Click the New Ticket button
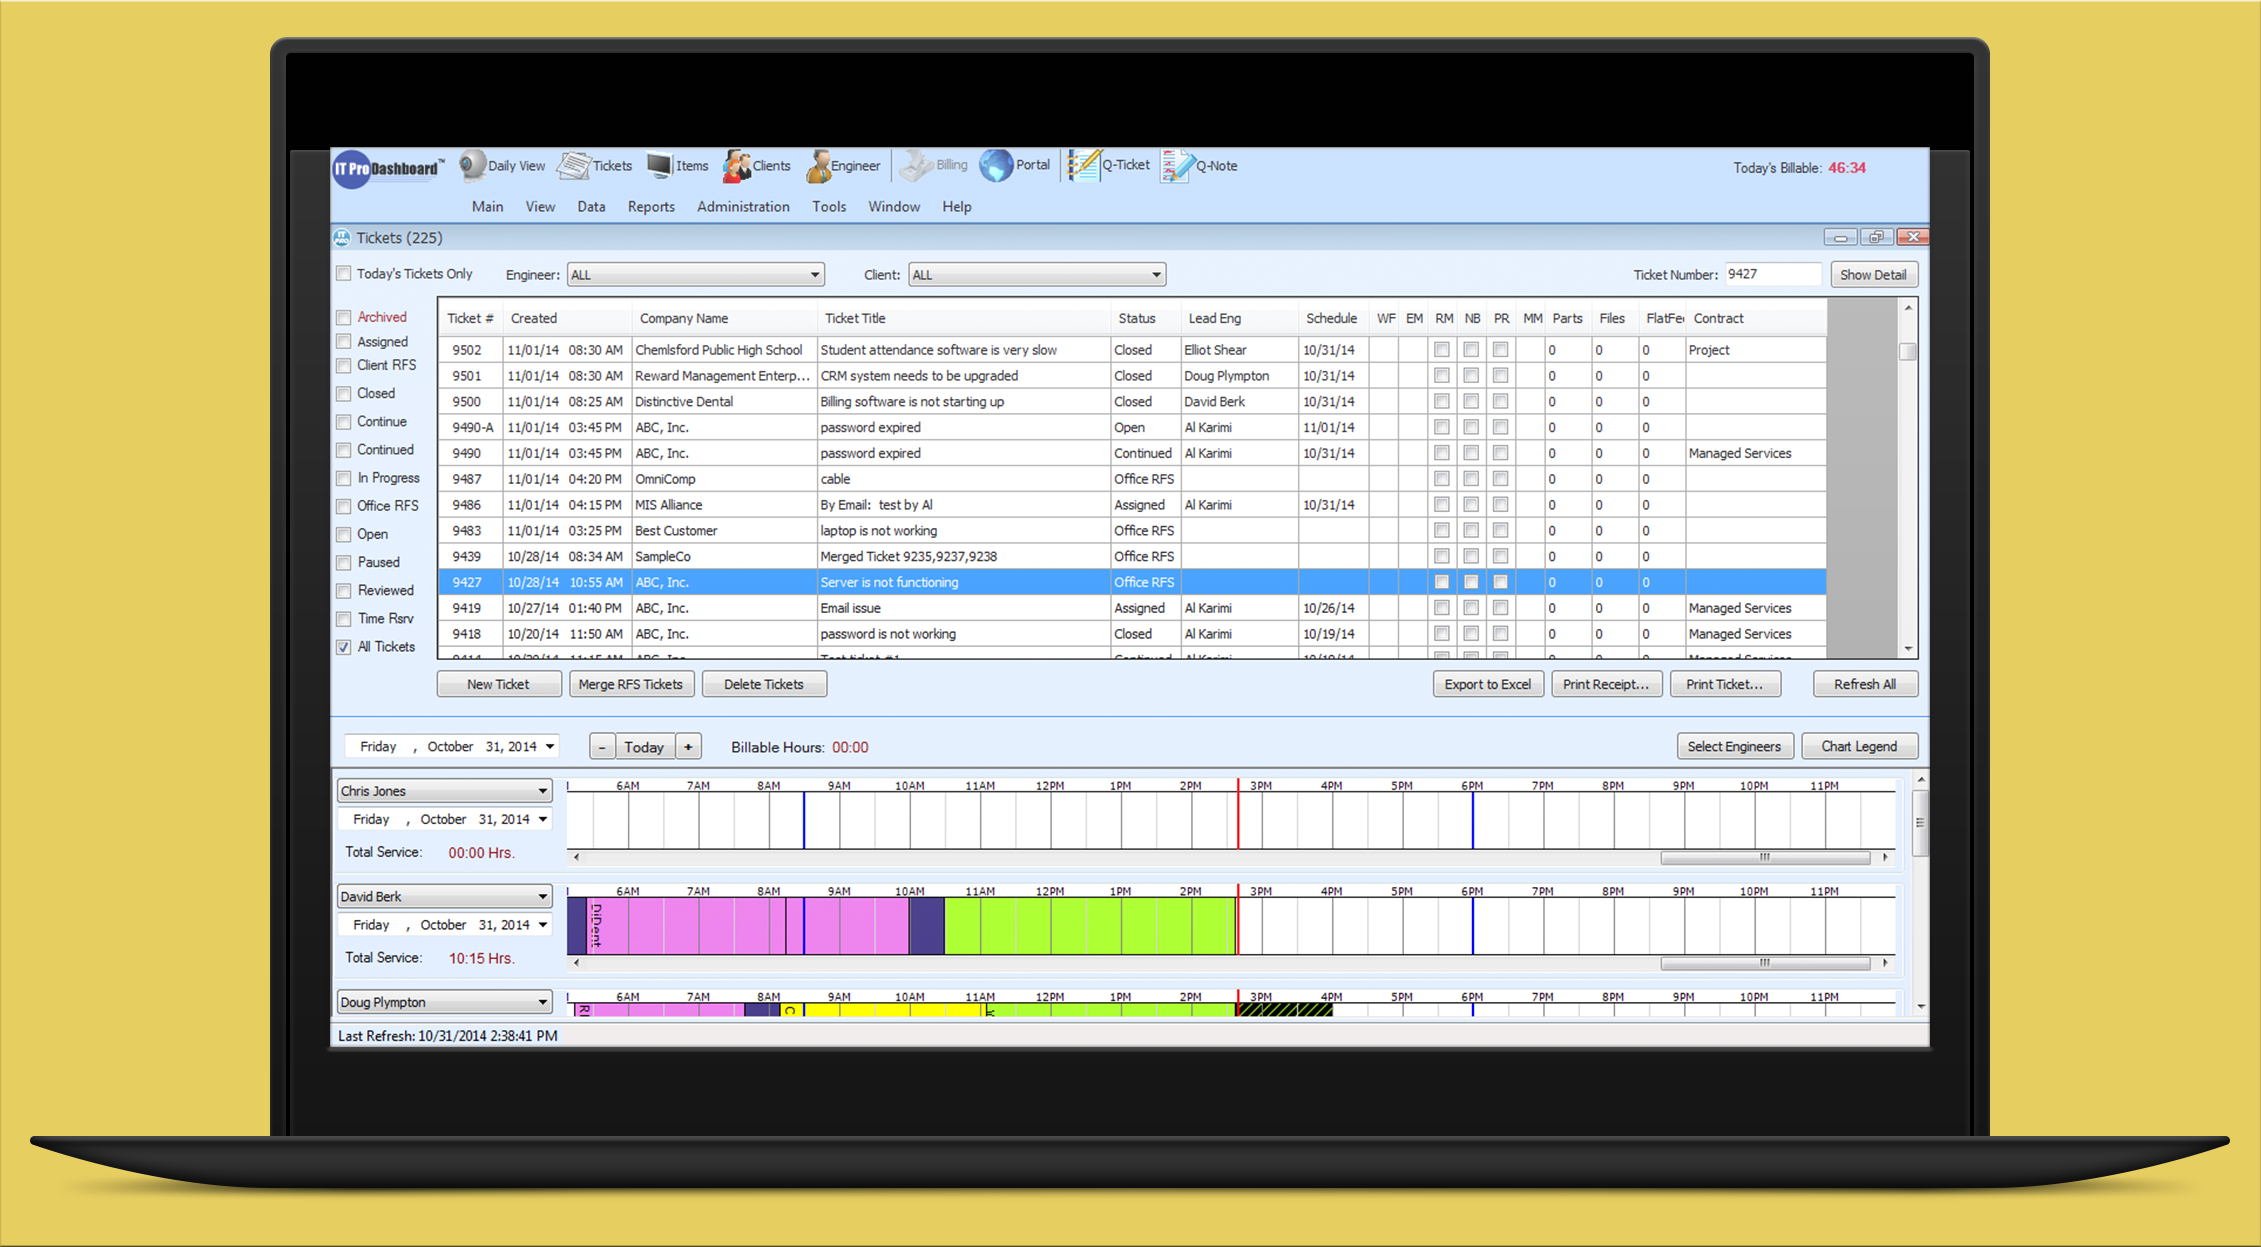 (x=498, y=684)
